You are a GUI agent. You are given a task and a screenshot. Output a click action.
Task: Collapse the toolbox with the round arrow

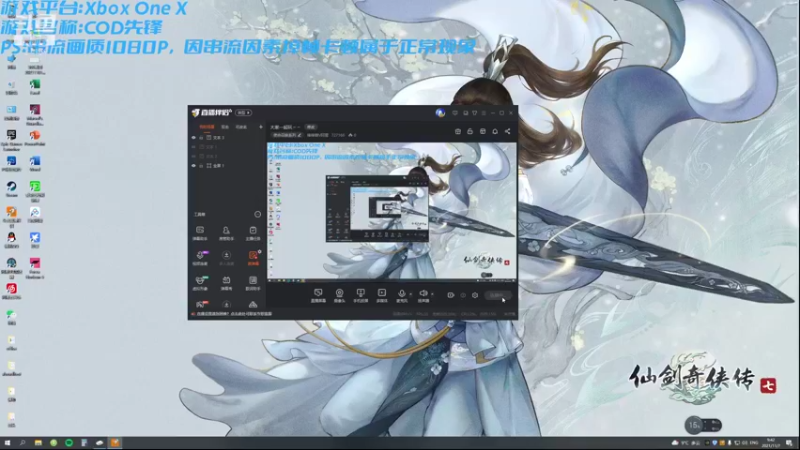[x=258, y=214]
